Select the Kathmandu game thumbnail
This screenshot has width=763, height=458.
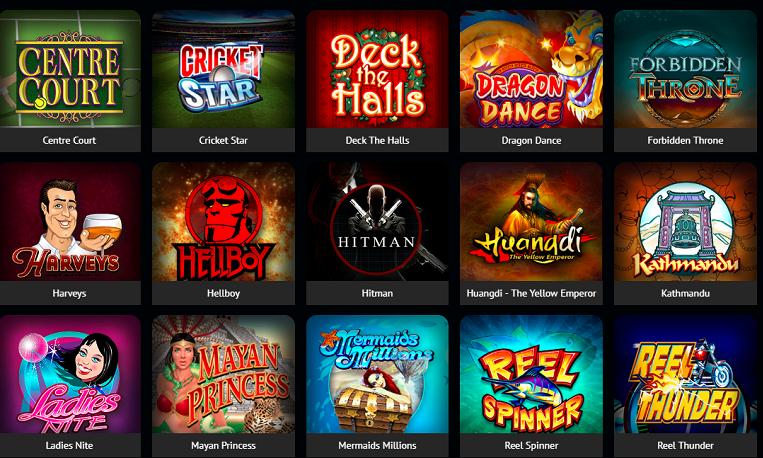[x=685, y=221]
